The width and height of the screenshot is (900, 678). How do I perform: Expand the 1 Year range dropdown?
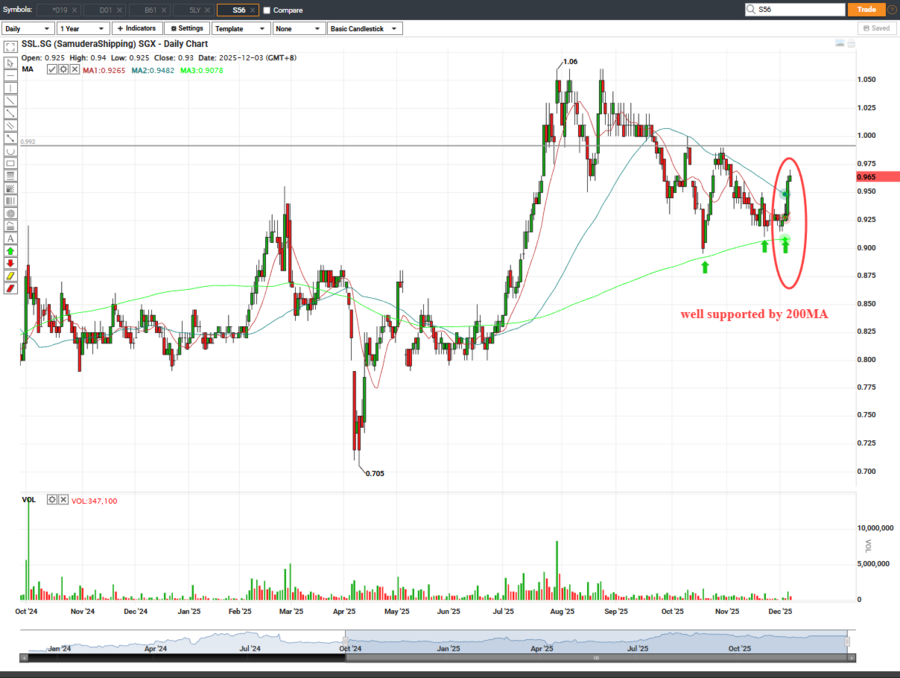click(x=81, y=29)
